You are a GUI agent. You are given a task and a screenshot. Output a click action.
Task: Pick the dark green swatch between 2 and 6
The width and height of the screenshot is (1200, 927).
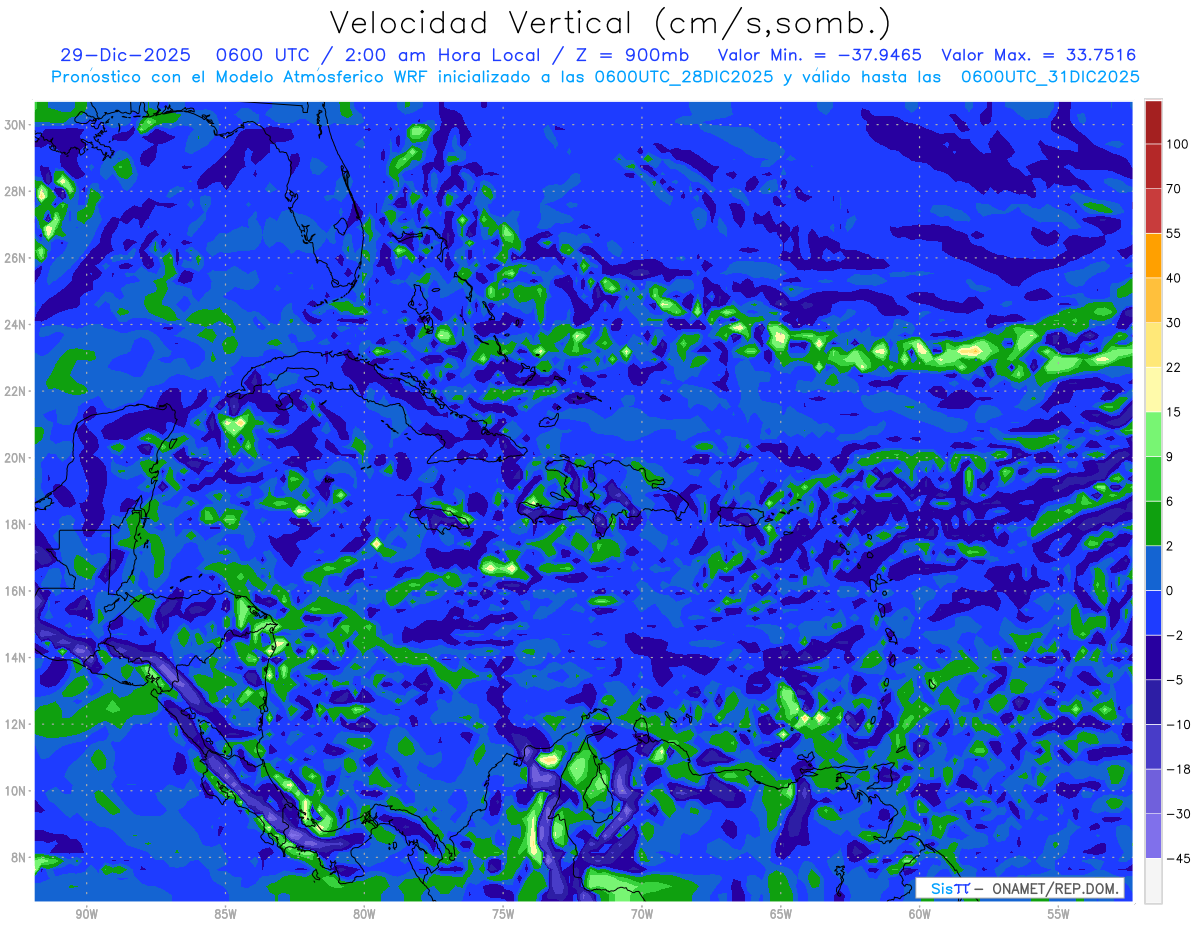[1154, 523]
